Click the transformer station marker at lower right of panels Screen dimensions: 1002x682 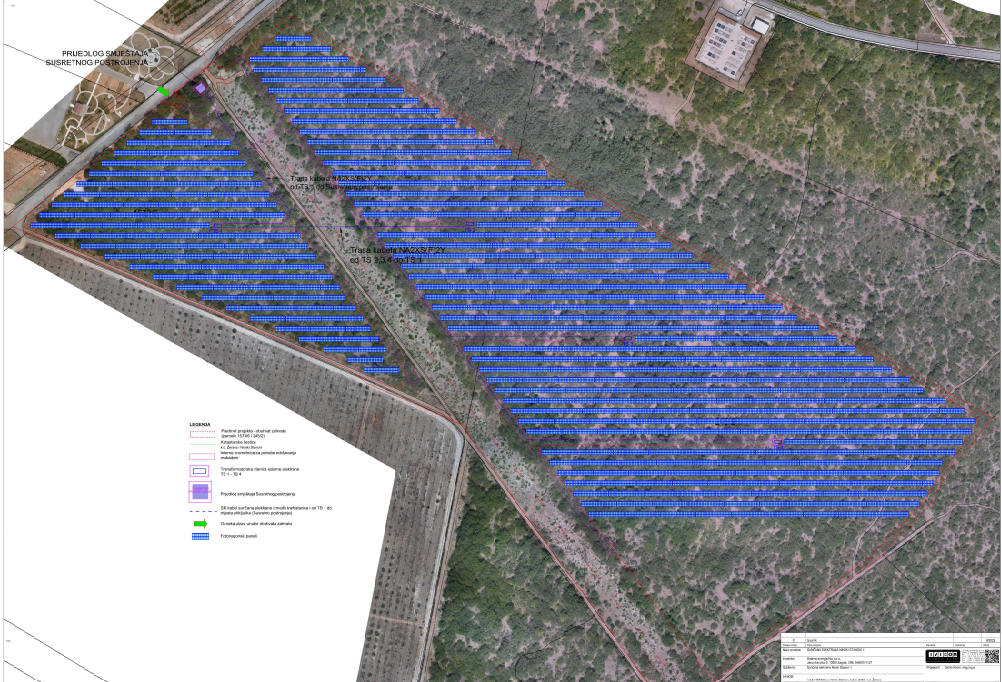[776, 440]
